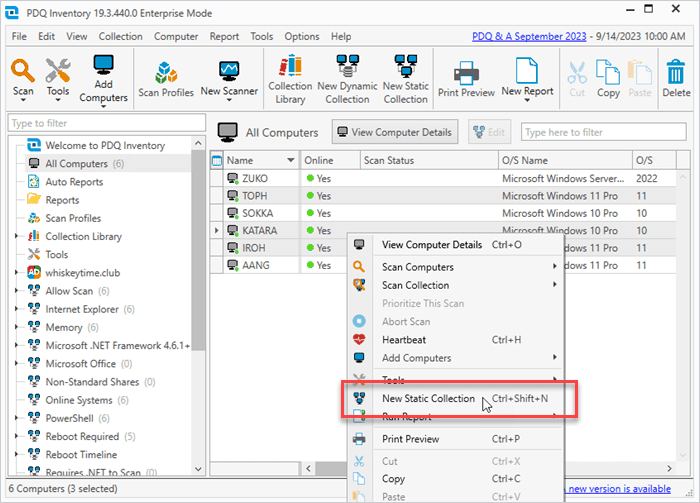The image size is (700, 503).
Task: Open the Collection menu
Action: [121, 37]
